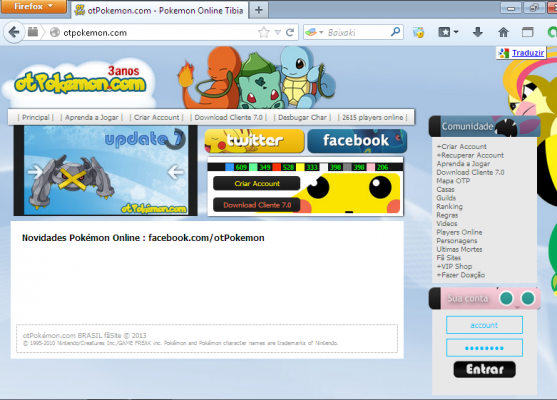Viewport: 557px width, 400px height.
Task: Click the Traduzir translate link
Action: click(528, 53)
